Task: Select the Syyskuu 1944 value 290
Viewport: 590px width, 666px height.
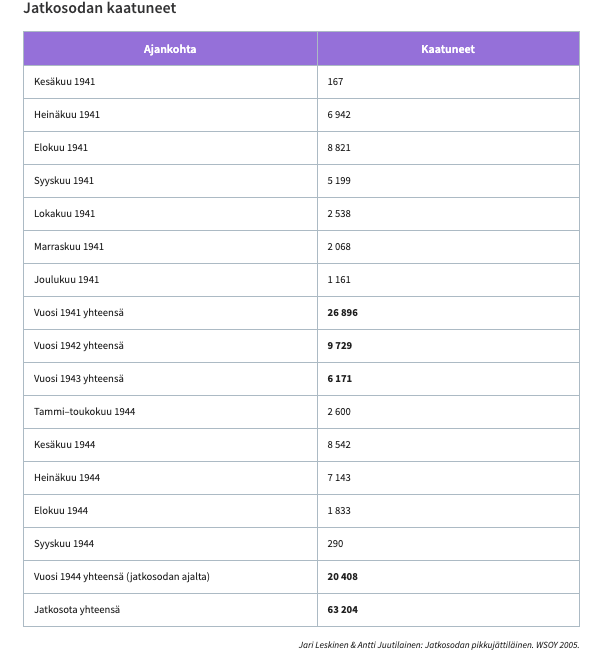Action: tap(335, 544)
